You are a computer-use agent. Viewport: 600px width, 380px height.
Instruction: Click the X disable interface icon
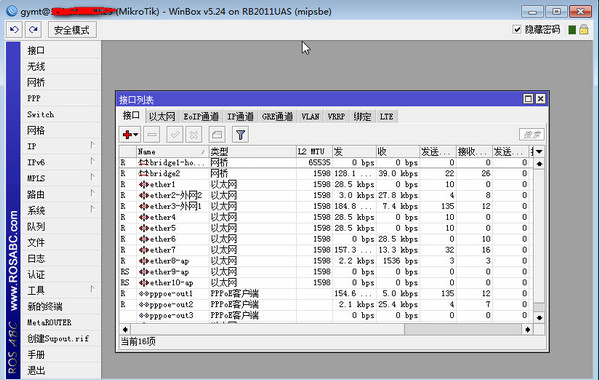tap(194, 135)
